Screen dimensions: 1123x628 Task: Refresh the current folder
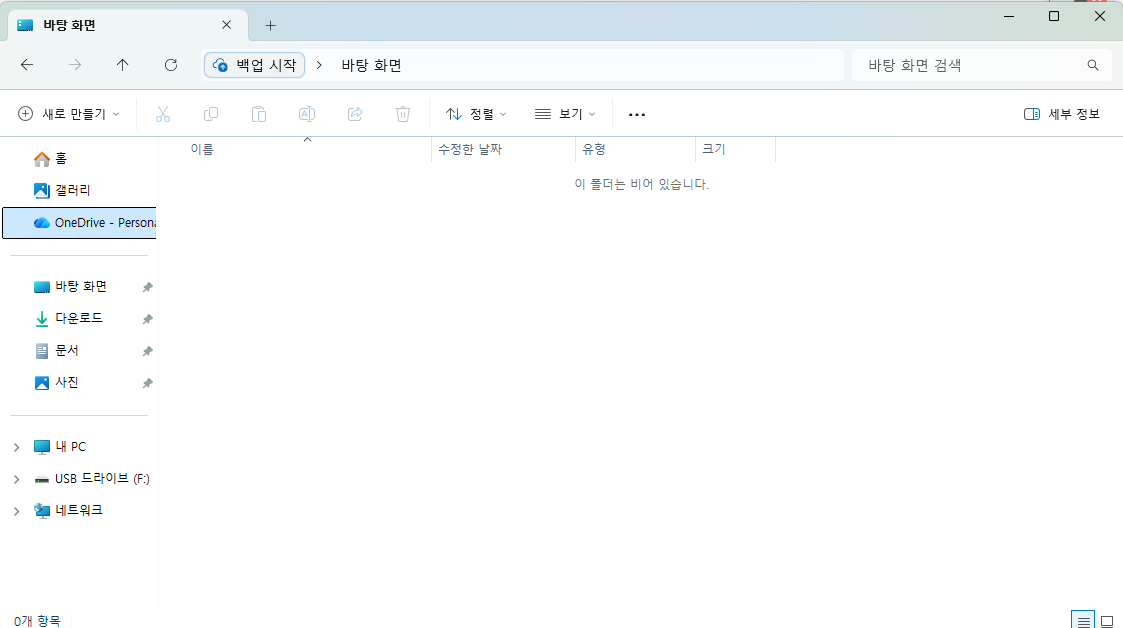pos(170,65)
